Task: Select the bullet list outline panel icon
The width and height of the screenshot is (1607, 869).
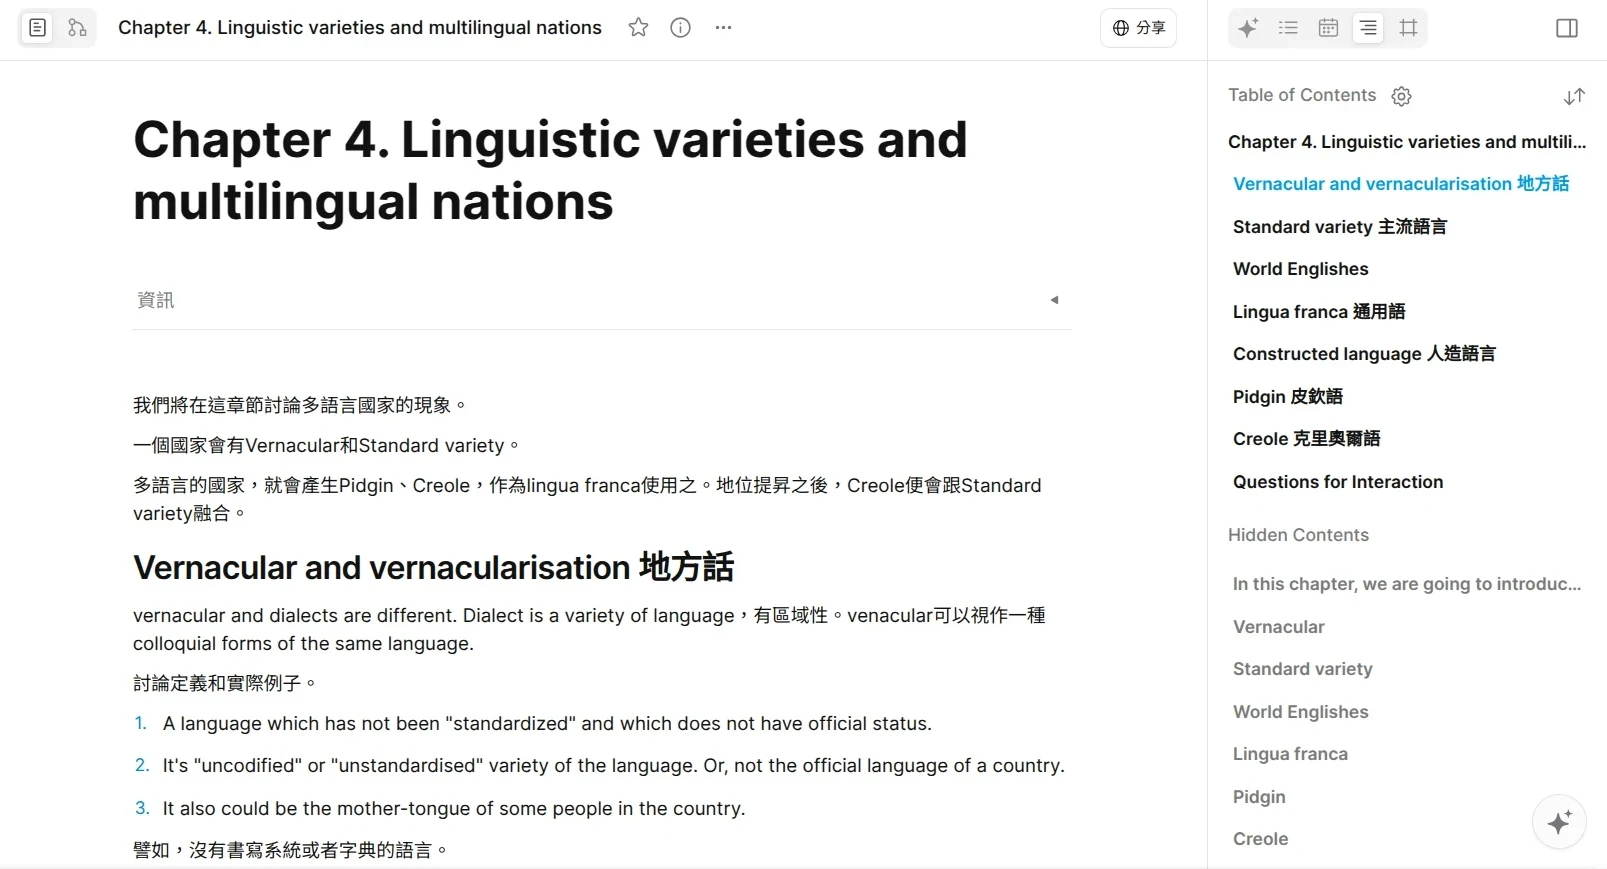Action: coord(1288,28)
